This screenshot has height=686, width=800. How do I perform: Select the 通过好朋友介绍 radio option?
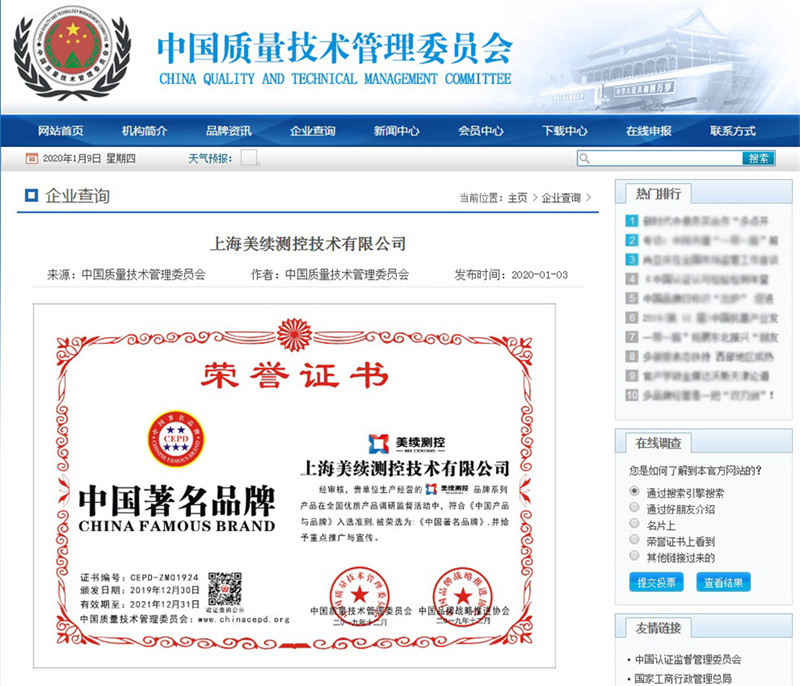pyautogui.click(x=634, y=508)
